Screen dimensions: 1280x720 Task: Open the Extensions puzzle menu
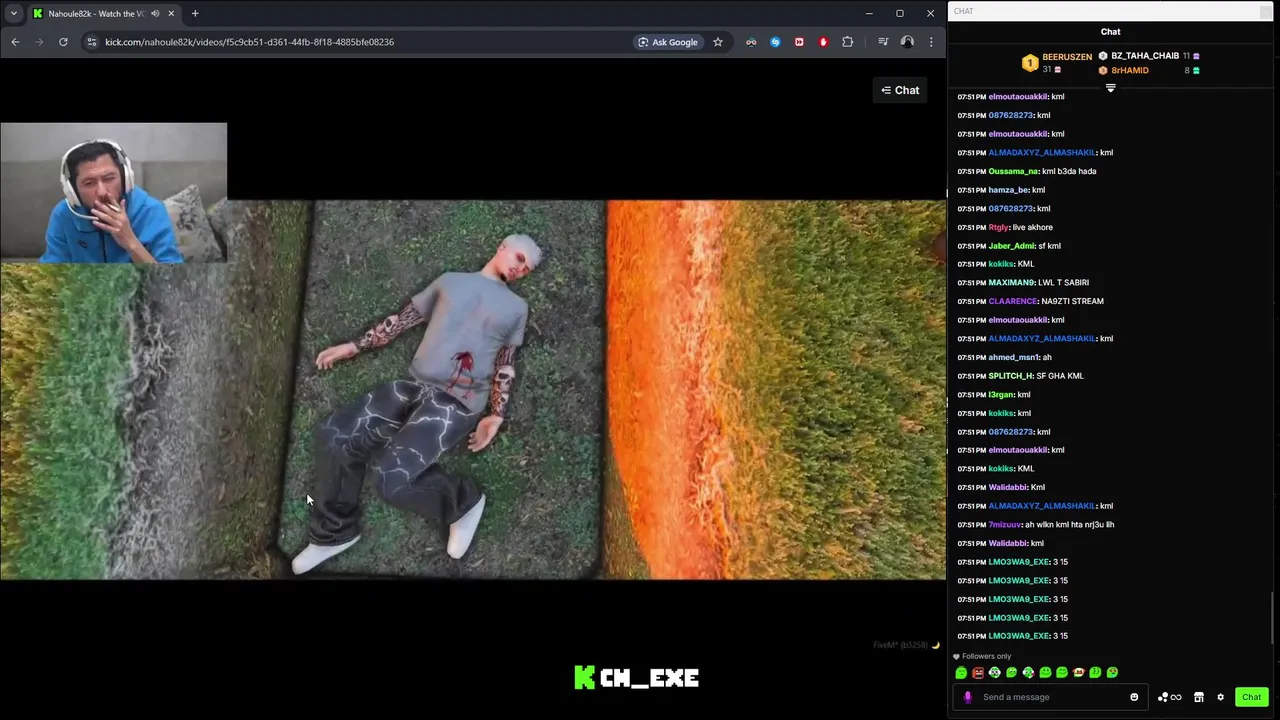[x=848, y=42]
